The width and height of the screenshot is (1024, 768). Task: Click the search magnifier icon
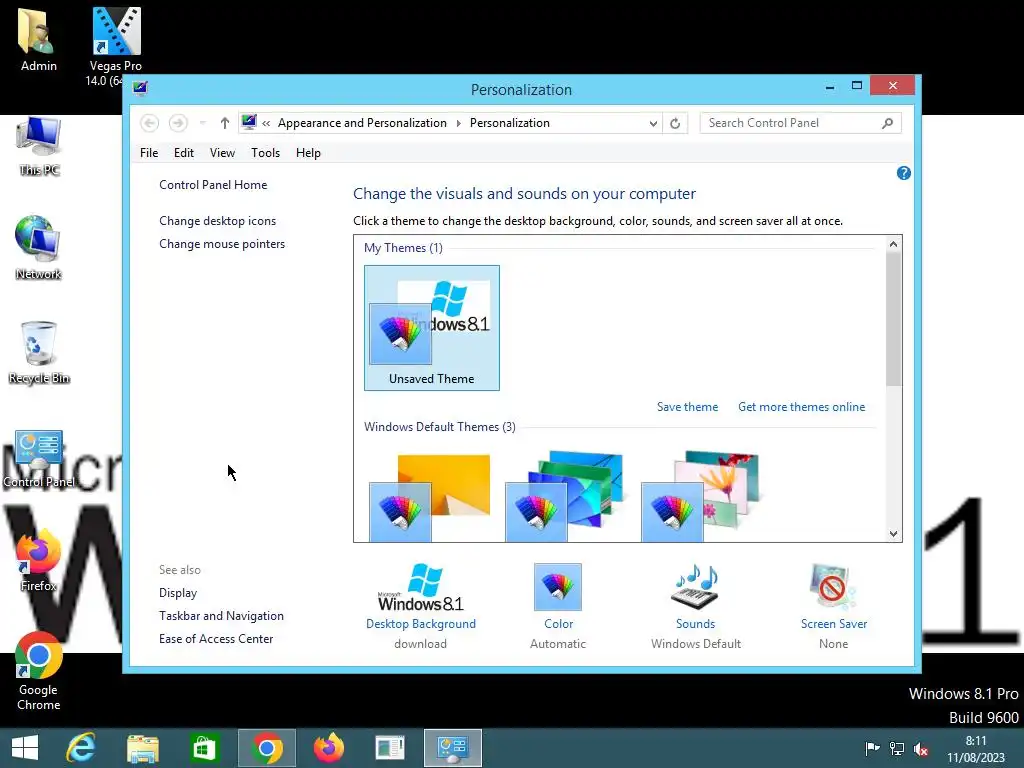pos(888,123)
